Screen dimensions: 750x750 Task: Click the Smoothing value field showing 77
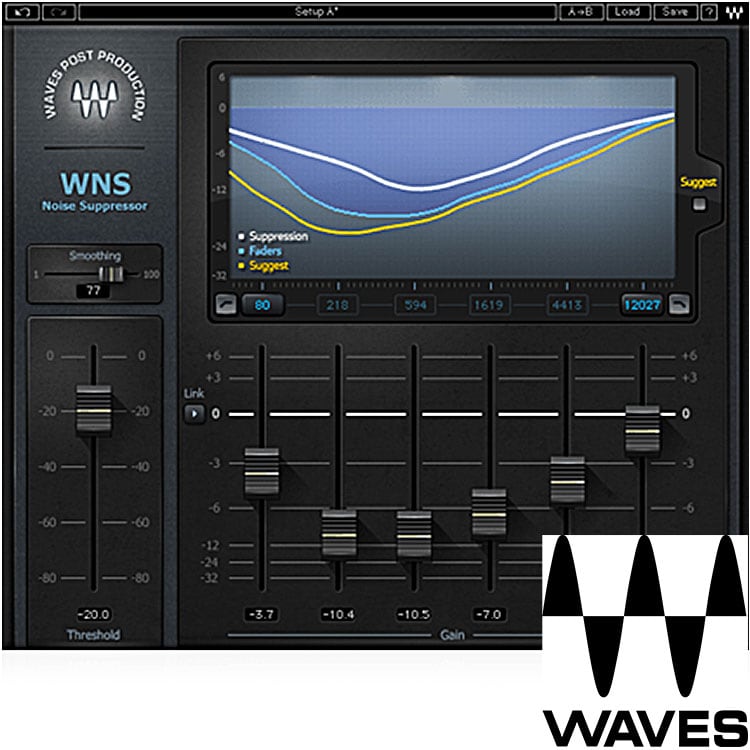(x=93, y=290)
